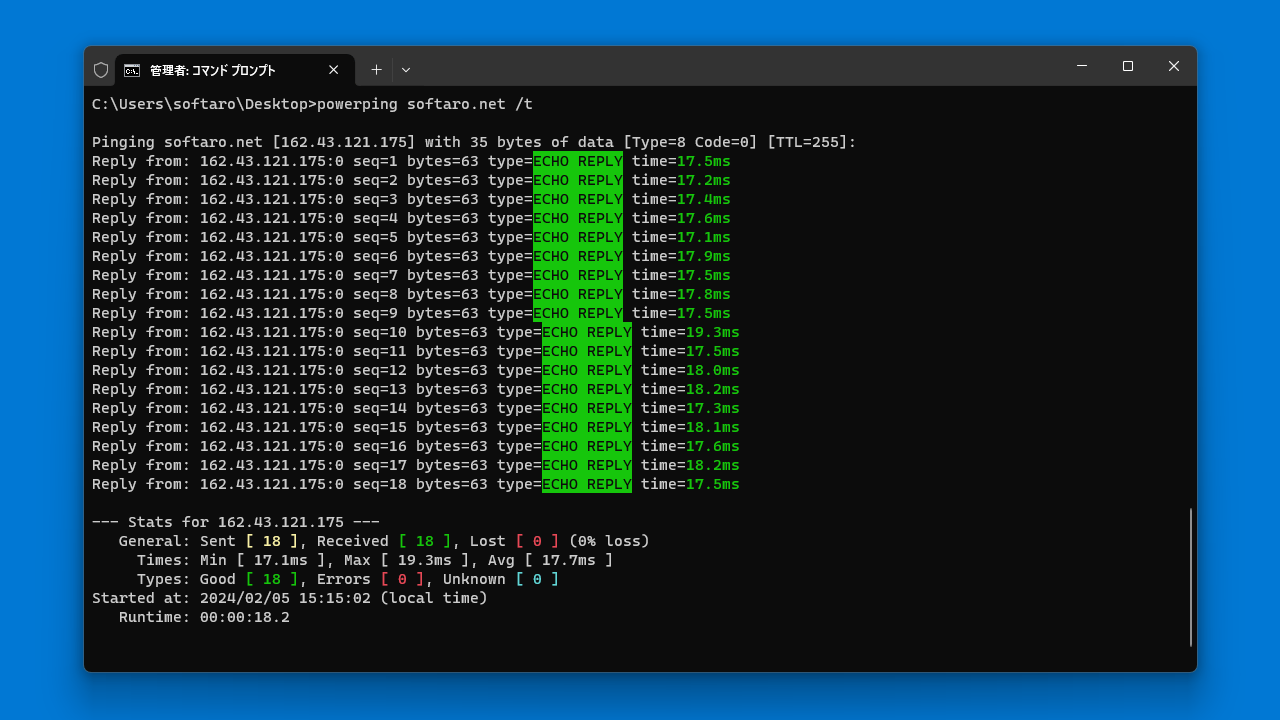This screenshot has width=1280, height=720.
Task: Click the 'Pinging softaro.net' header line
Action: (x=474, y=142)
